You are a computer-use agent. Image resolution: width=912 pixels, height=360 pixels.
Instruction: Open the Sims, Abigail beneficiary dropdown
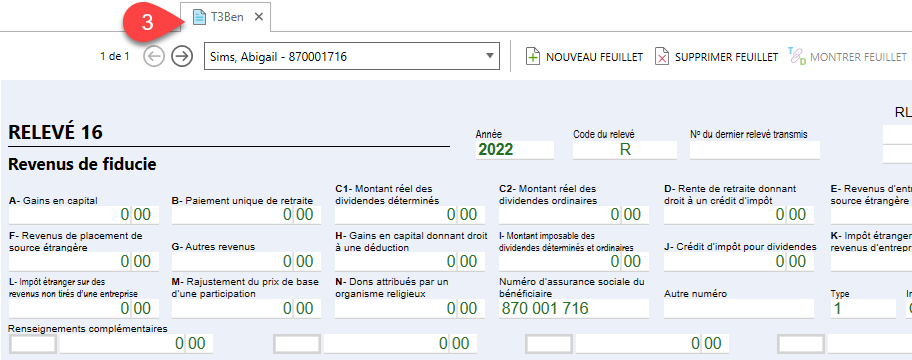351,56
